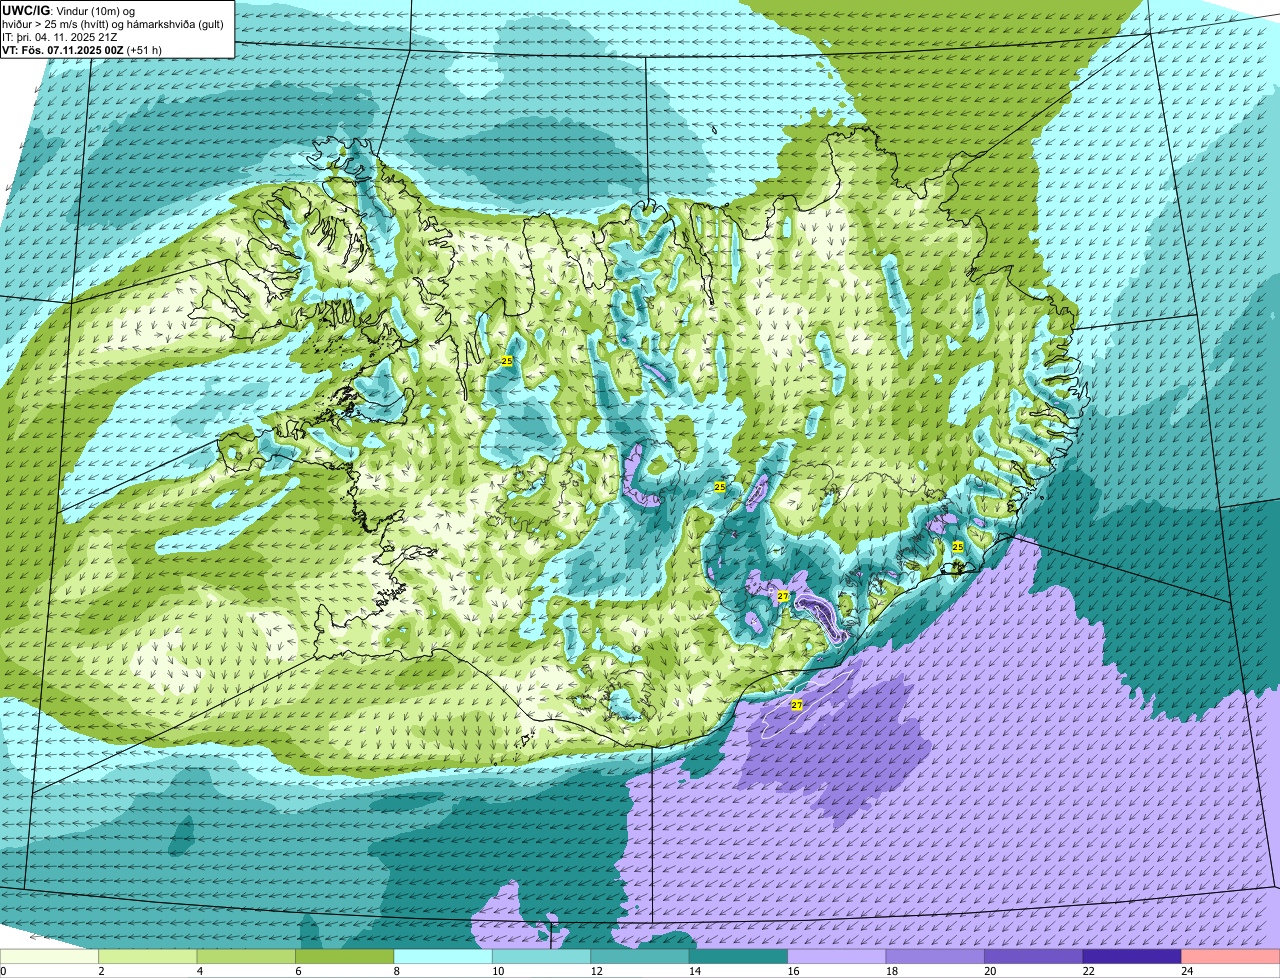Click the "2" label on the wind scale
Screen dimensions: 1280x978
101,971
